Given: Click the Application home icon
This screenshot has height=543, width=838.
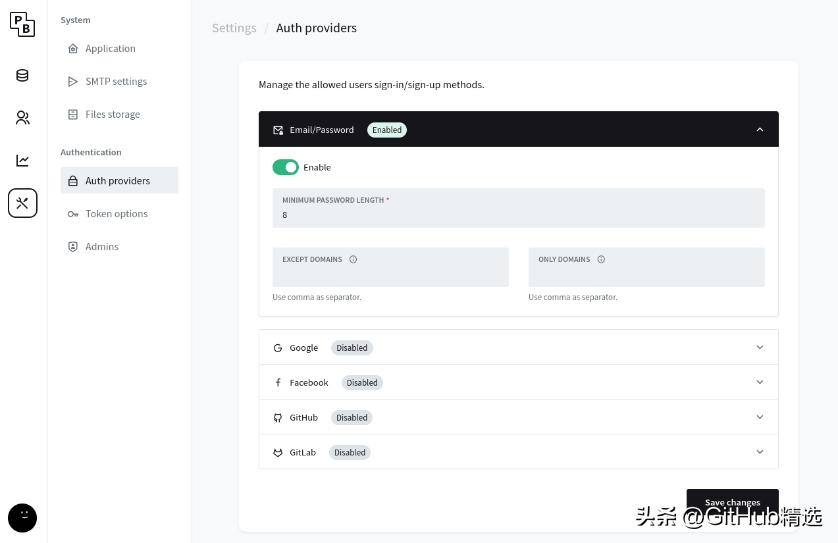Looking at the screenshot, I should 73,49.
